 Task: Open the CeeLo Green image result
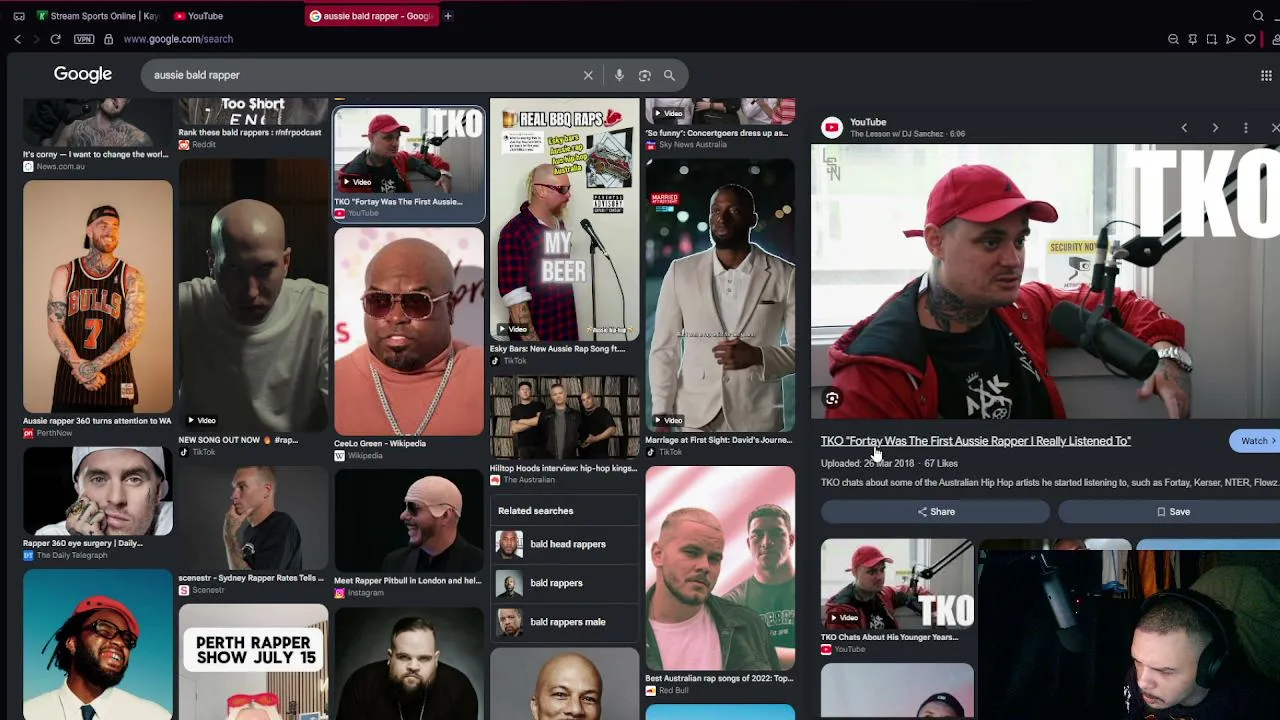409,332
